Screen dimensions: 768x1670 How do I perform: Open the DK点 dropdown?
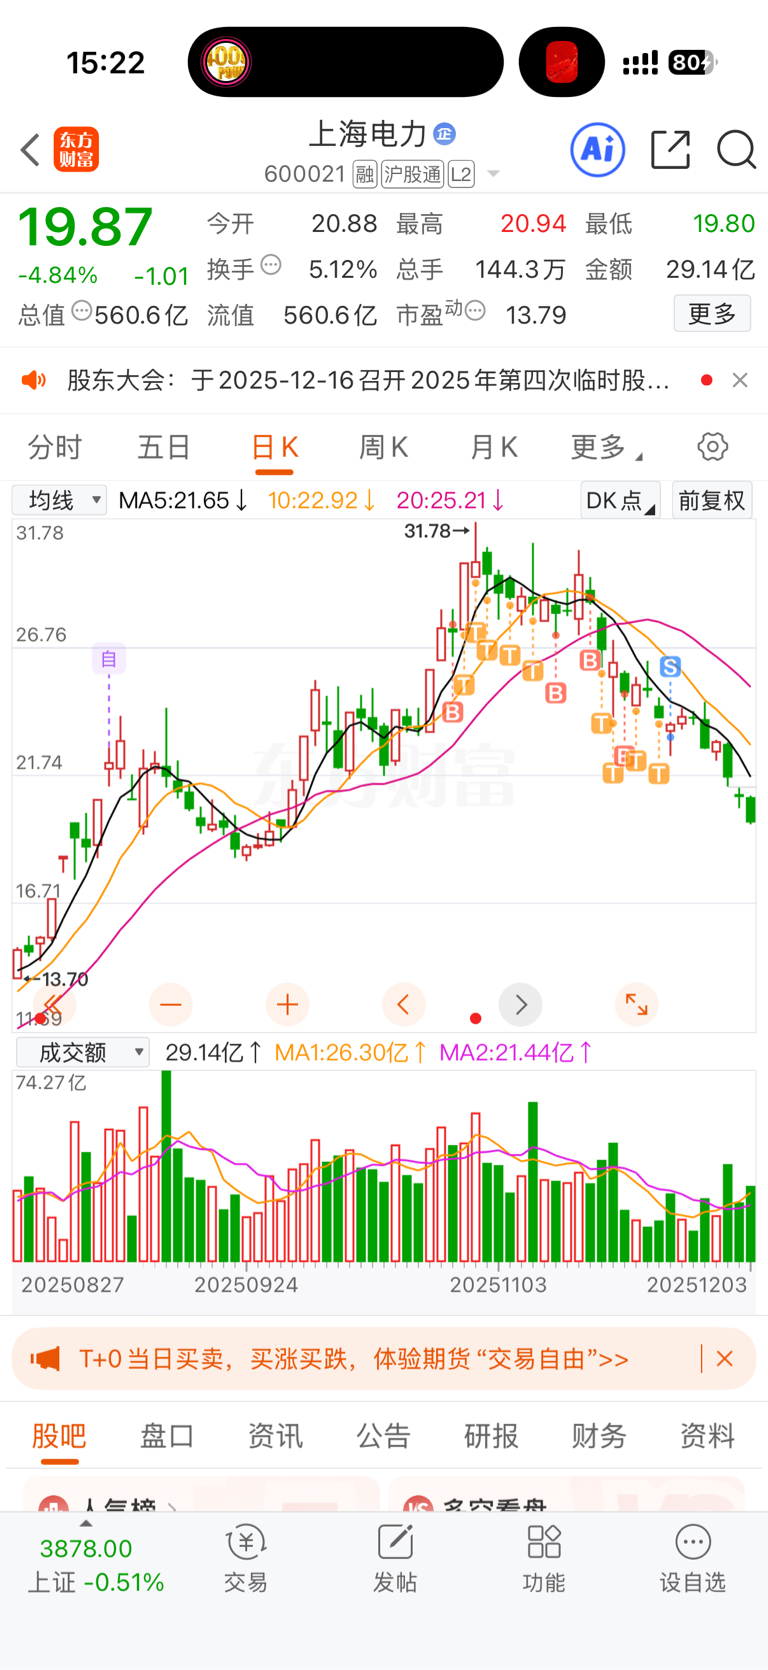[620, 500]
